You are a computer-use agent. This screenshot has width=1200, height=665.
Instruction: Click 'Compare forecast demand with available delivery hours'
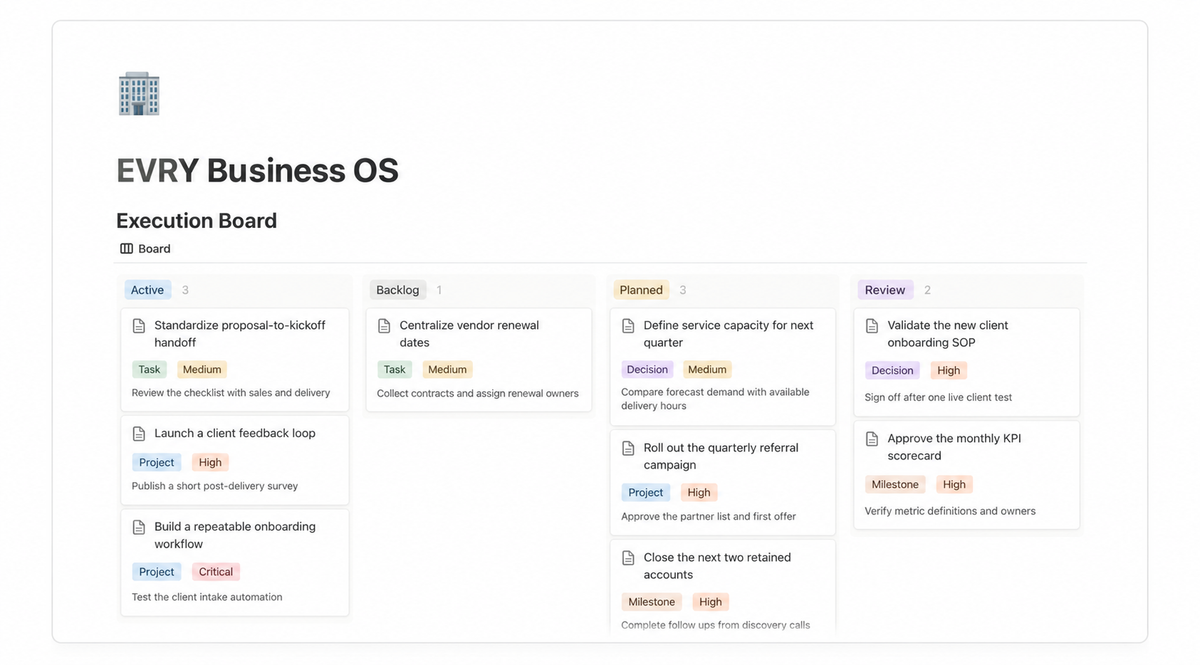pyautogui.click(x=715, y=399)
